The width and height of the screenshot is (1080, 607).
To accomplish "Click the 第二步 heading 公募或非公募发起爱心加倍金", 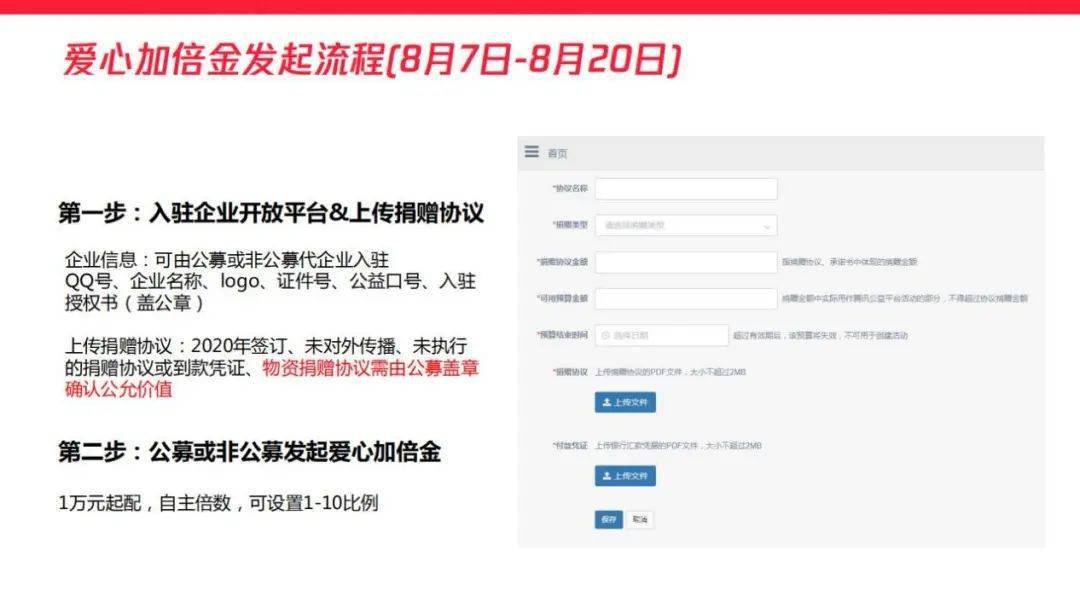I will coord(249,452).
